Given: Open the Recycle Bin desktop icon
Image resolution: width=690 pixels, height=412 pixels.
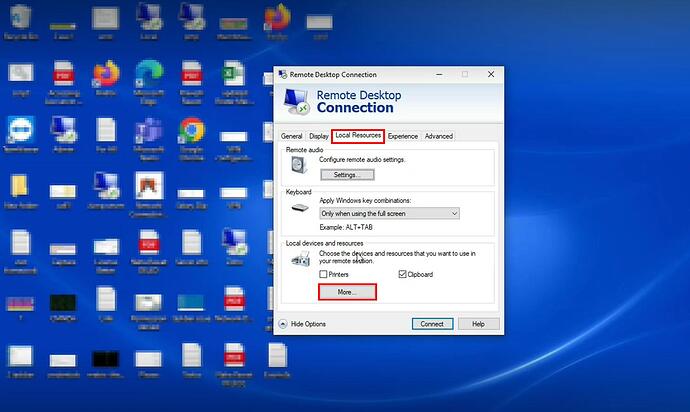Looking at the screenshot, I should [x=19, y=20].
